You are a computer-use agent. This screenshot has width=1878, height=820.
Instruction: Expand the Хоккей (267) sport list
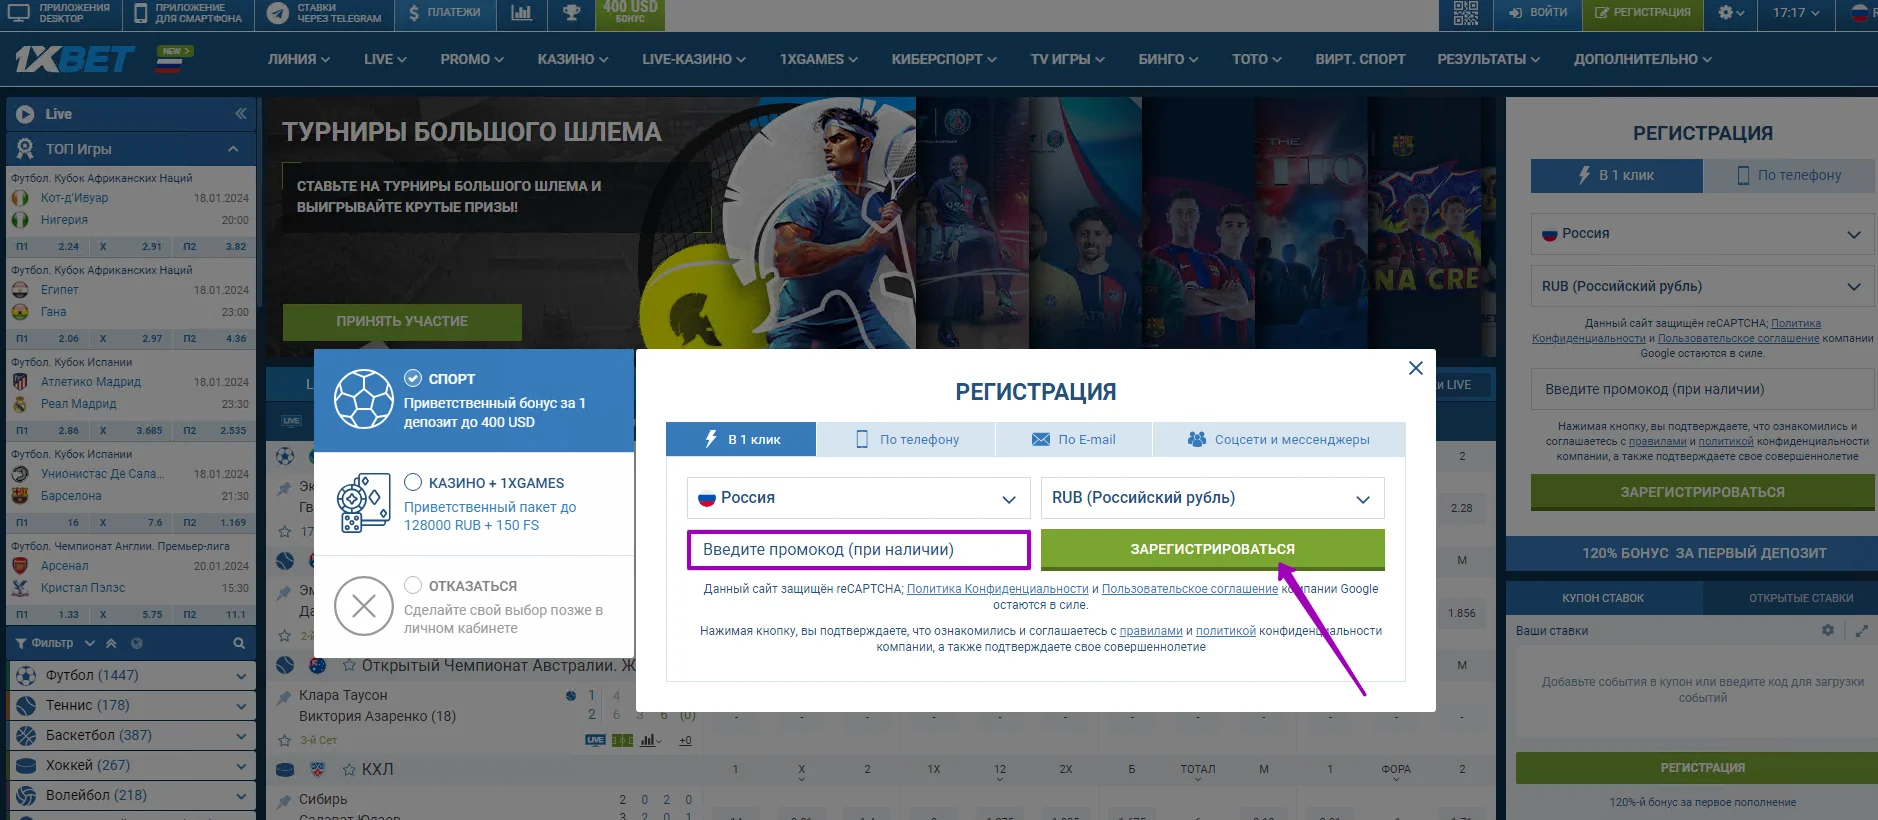(240, 766)
